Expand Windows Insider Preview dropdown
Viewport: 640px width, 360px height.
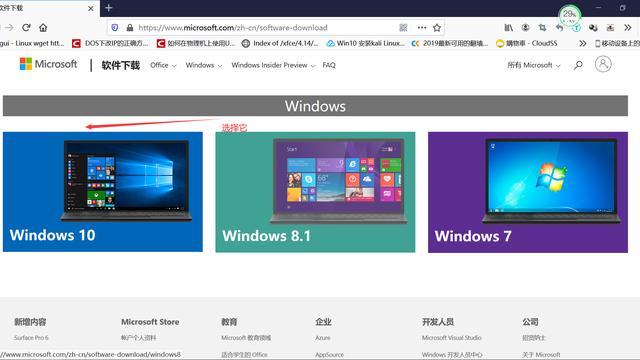pyautogui.click(x=273, y=65)
